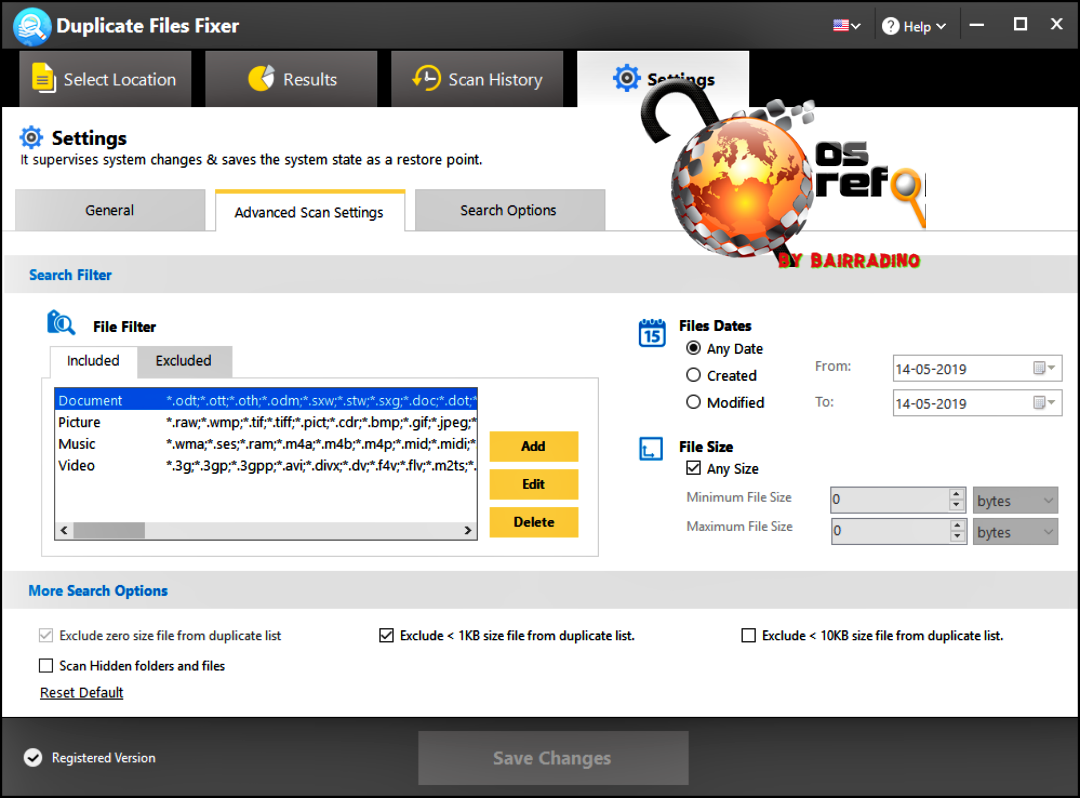Select the Picture filter row
This screenshot has width=1080, height=798.
pyautogui.click(x=266, y=422)
